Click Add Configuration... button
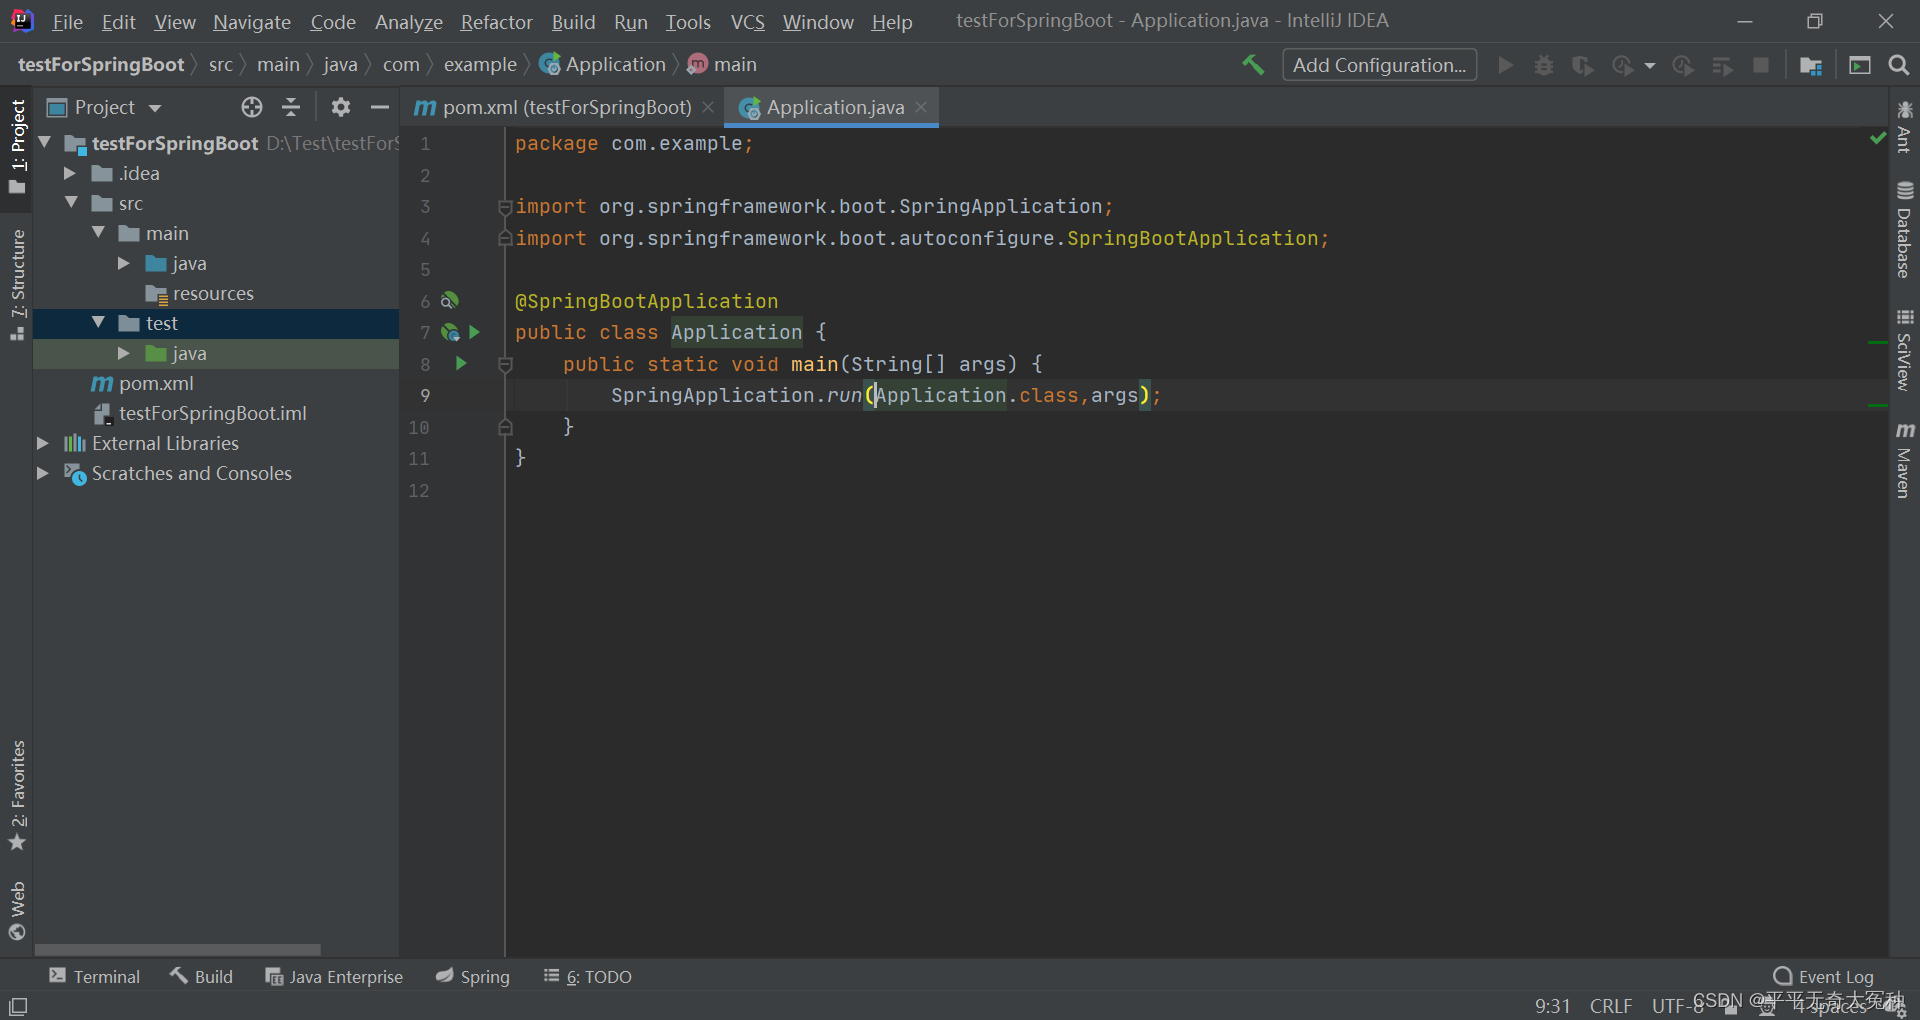This screenshot has width=1920, height=1020. 1379,65
